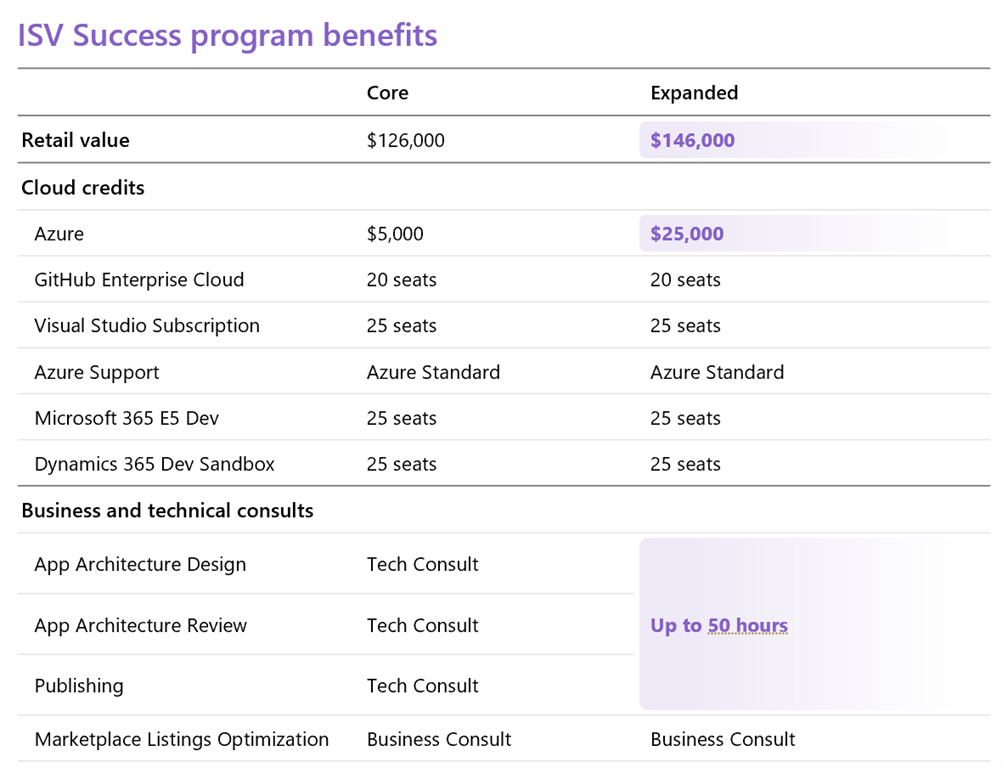Screen dimensions: 1002x768
Task: Click the "Microsoft 365 E5 Dev" row label
Action: tap(127, 418)
